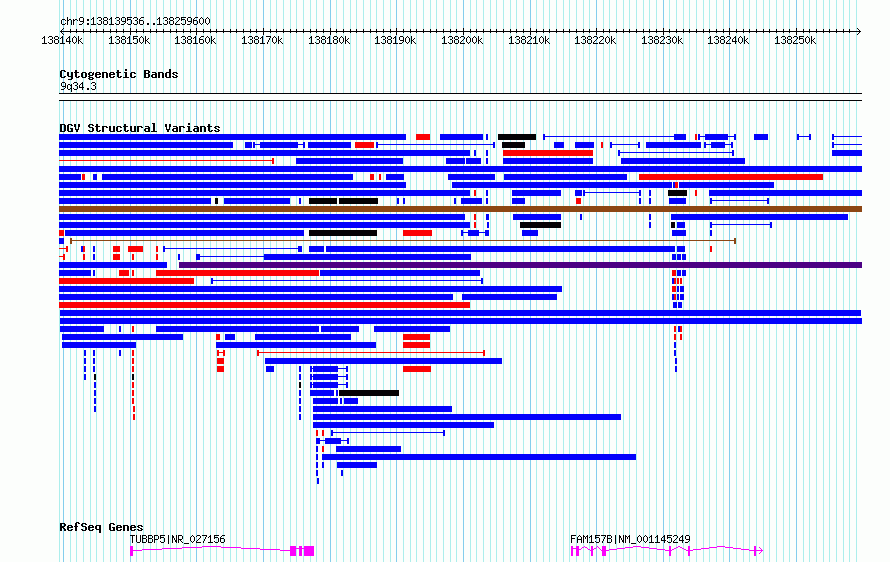The width and height of the screenshot is (890, 562).
Task: Select the red variant bar below the top-row black bar
Action: 548,153
